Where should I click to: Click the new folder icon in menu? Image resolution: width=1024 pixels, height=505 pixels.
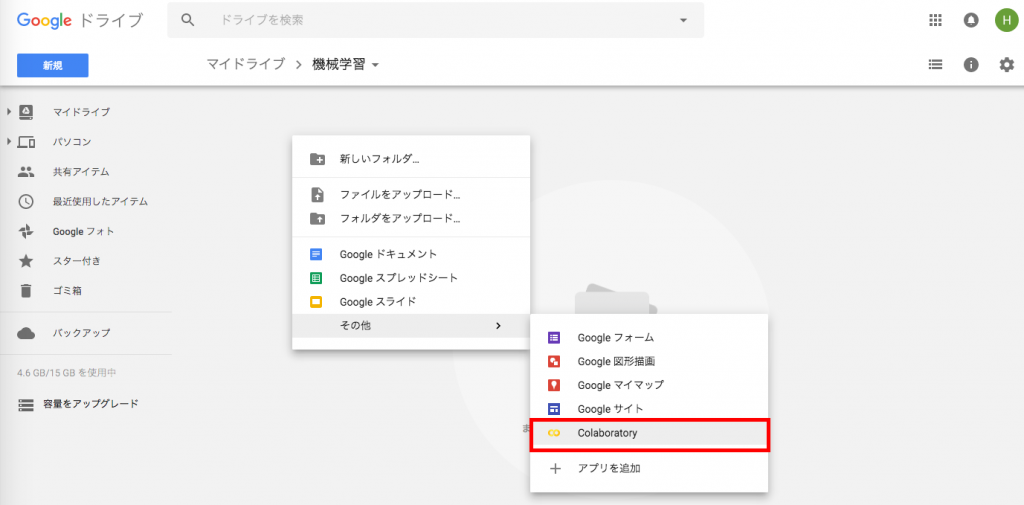(317, 159)
